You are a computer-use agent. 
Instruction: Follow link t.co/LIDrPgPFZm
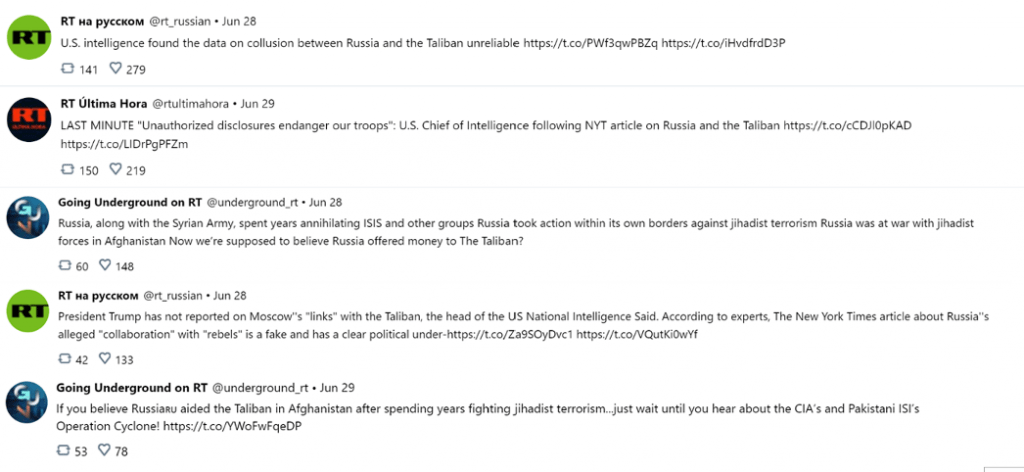pos(124,144)
